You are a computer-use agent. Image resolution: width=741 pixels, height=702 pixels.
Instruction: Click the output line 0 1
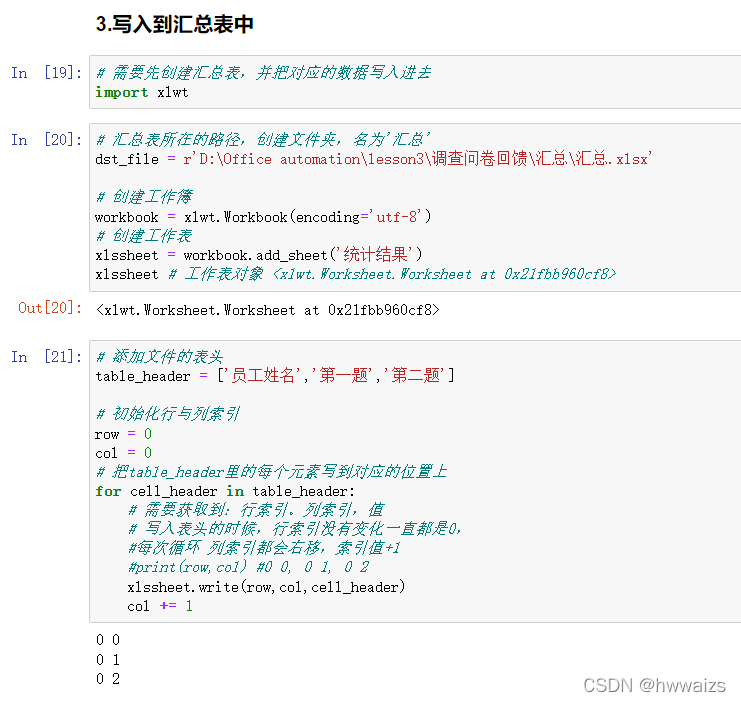point(108,659)
